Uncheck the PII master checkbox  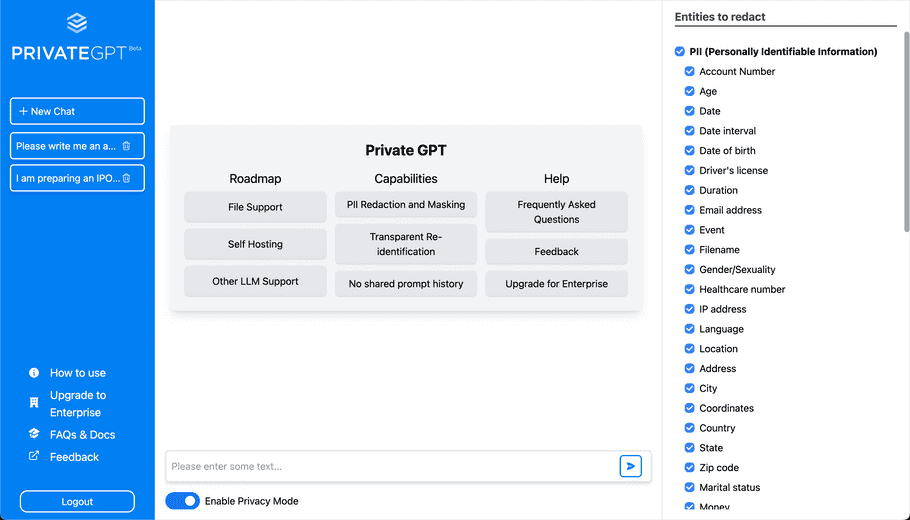point(680,51)
